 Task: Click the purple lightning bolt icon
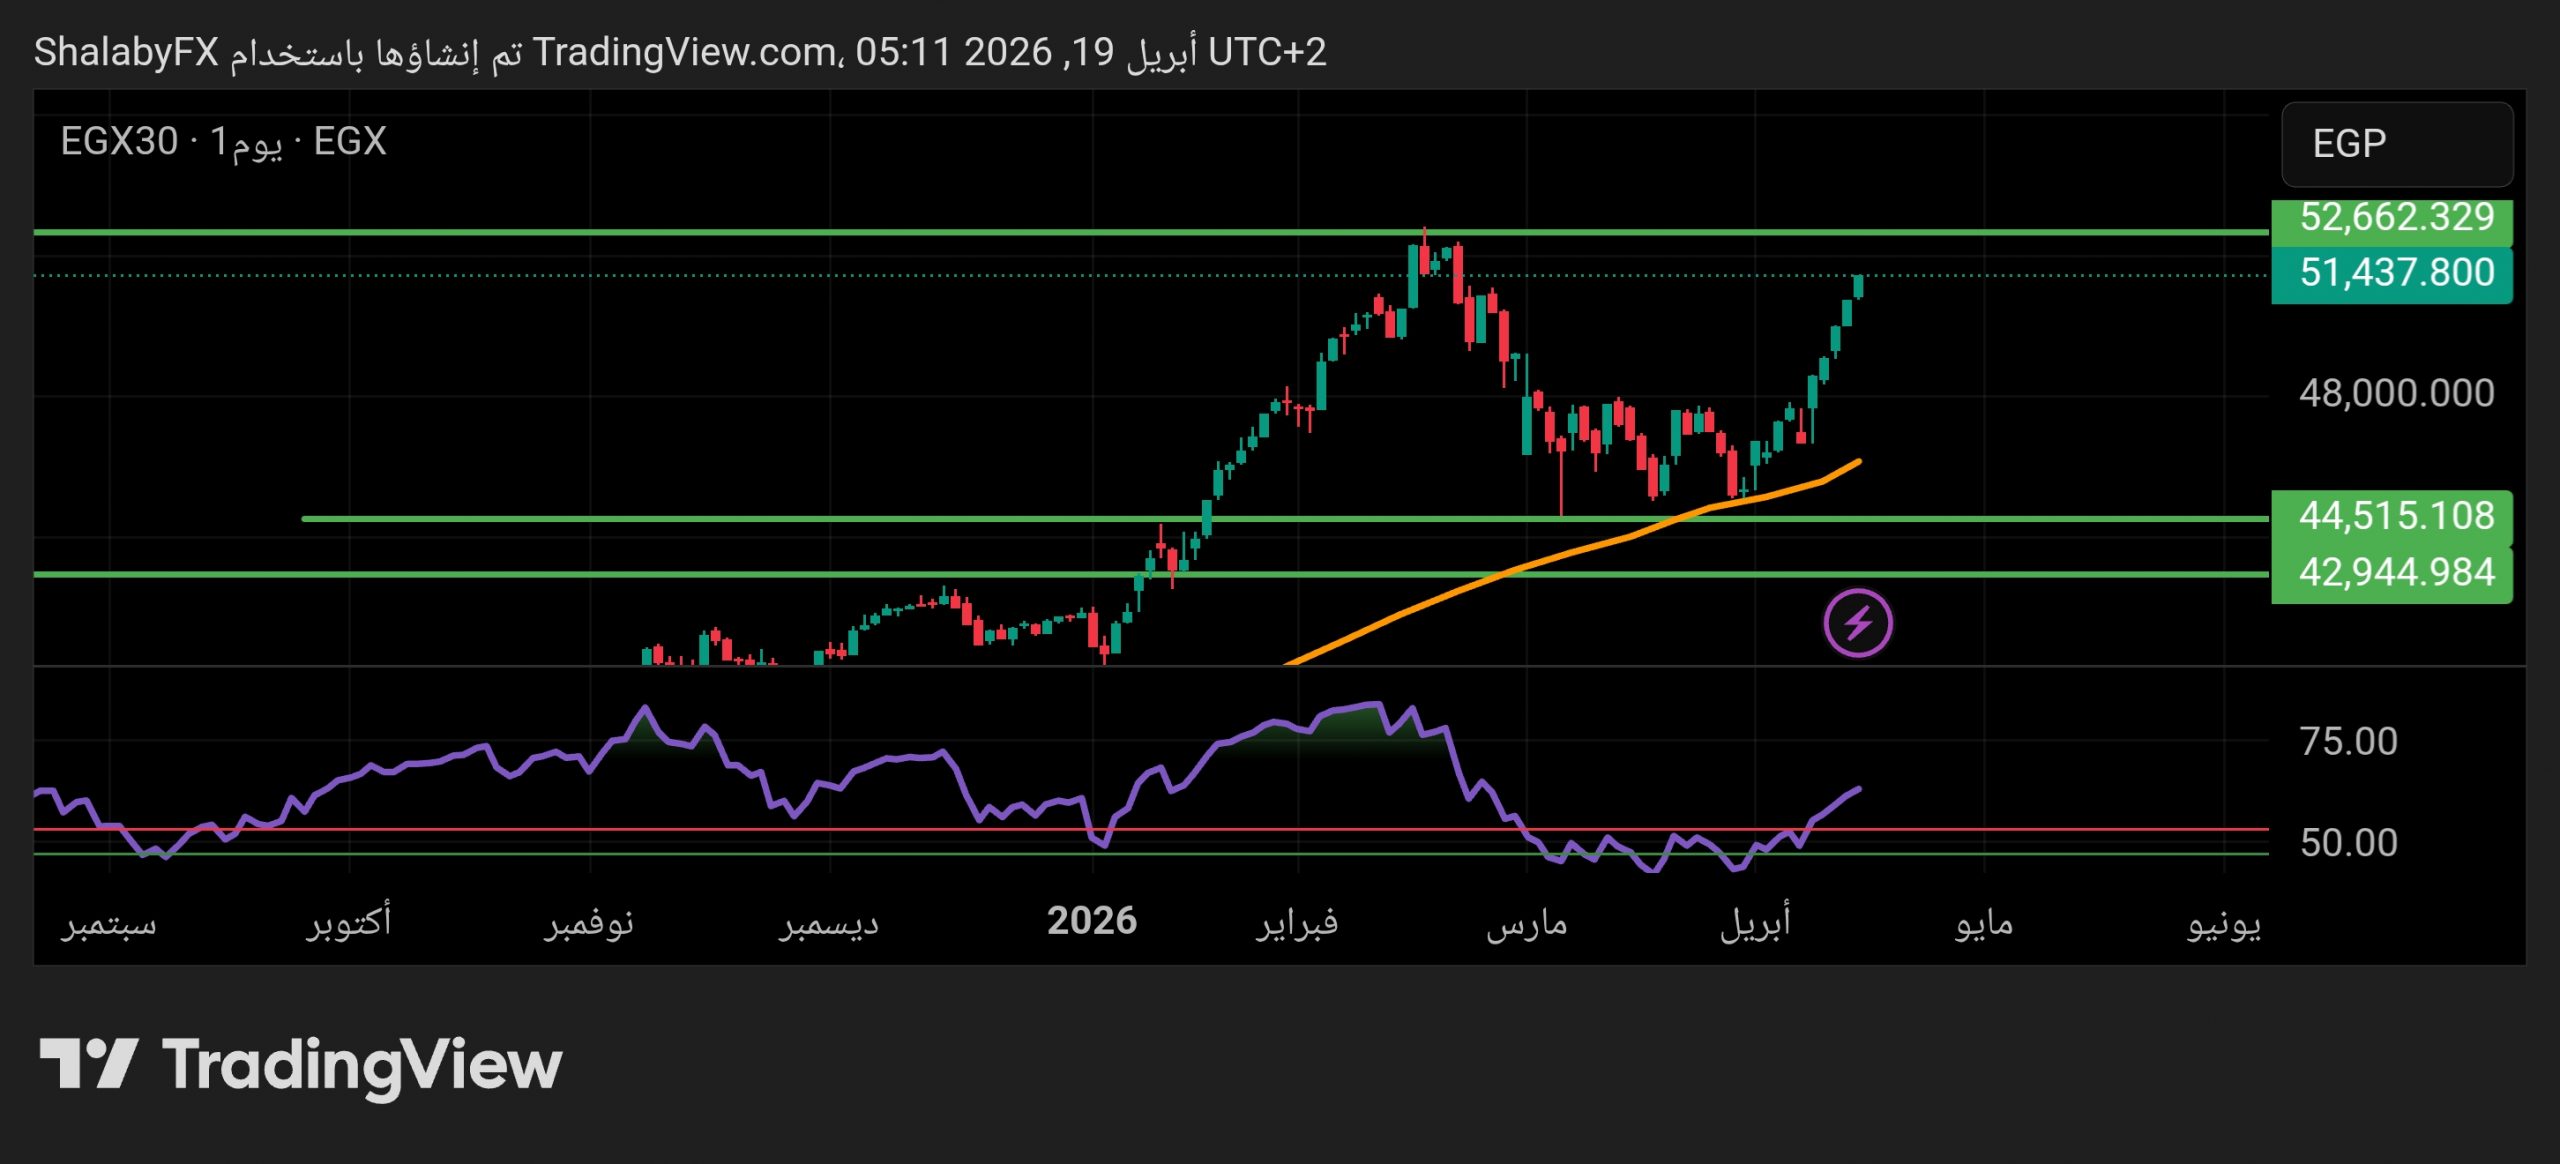point(1857,623)
